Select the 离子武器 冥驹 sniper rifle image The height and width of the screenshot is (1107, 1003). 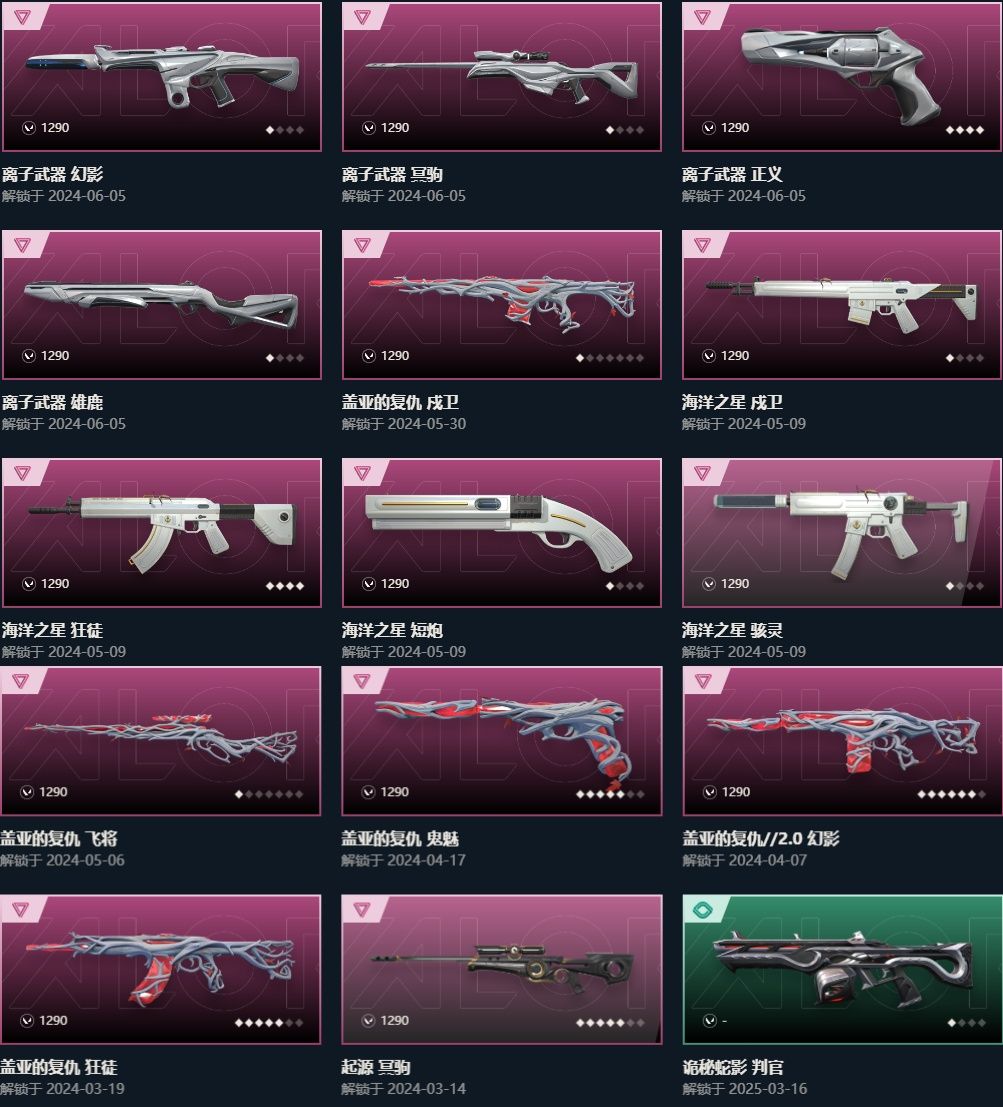502,76
